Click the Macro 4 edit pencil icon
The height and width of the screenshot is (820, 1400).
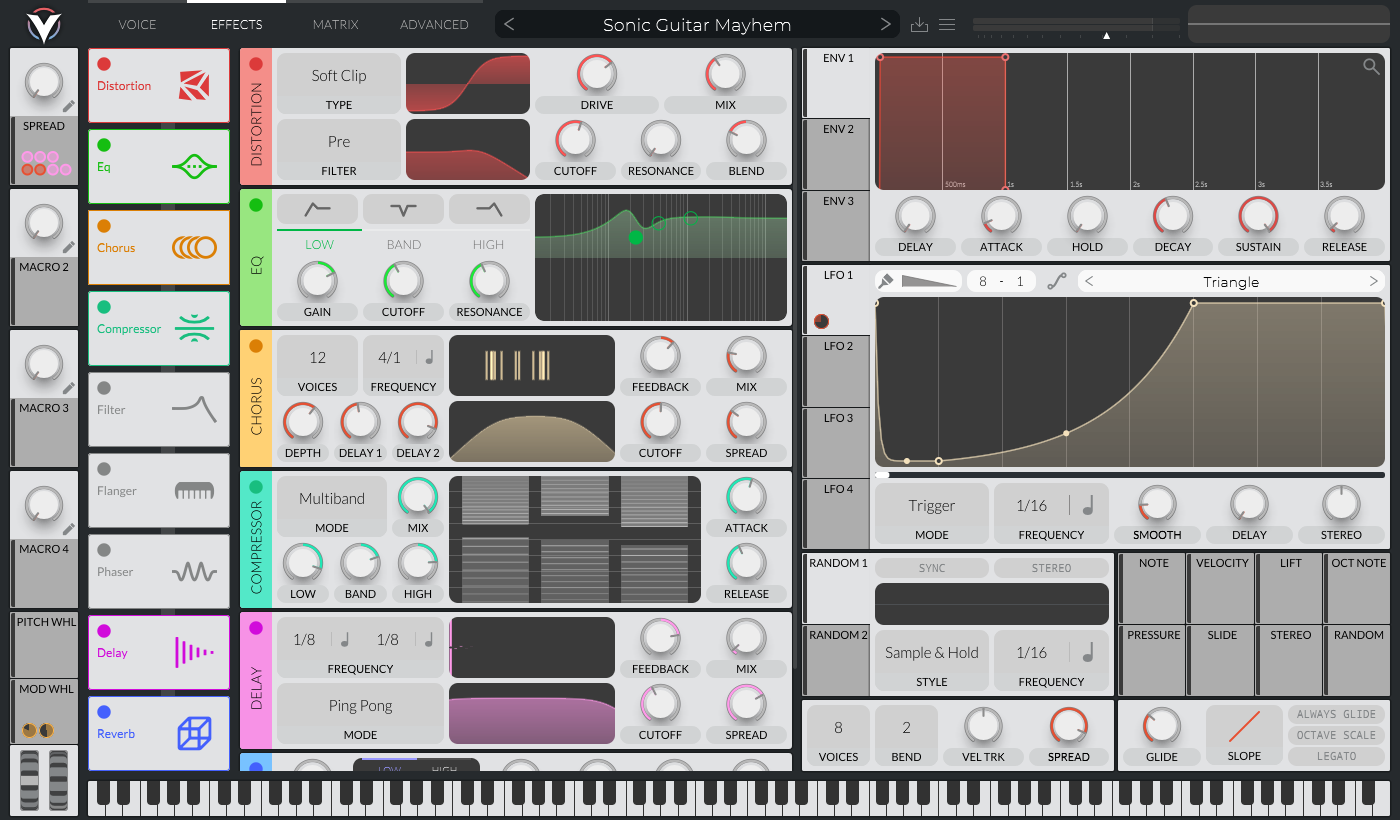69,528
